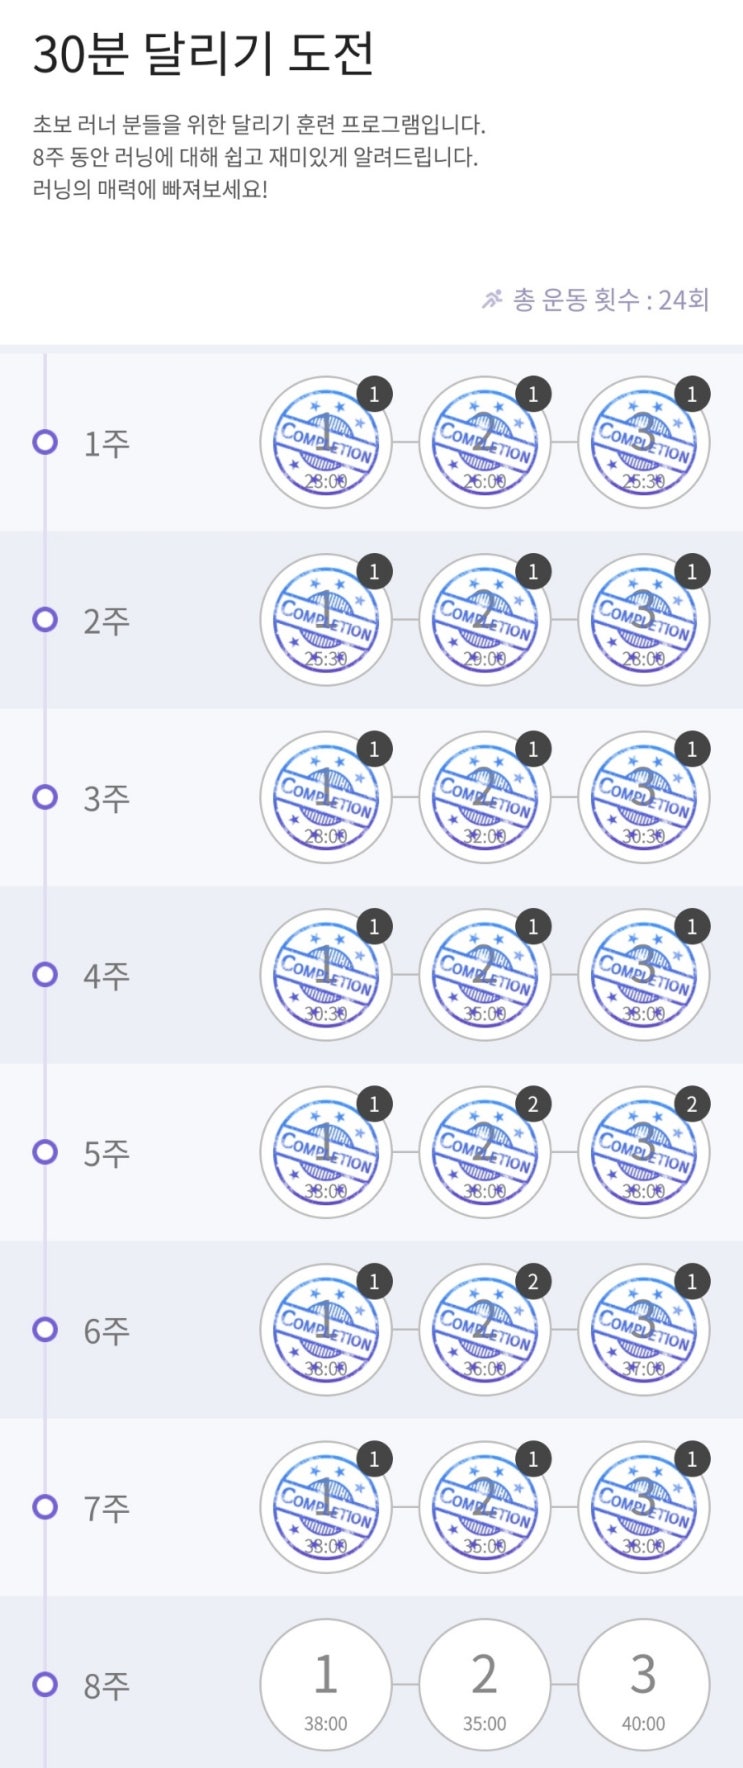This screenshot has width=743, height=1768.
Task: Open week 1 session 1 completion stamp
Action: pyautogui.click(x=325, y=442)
